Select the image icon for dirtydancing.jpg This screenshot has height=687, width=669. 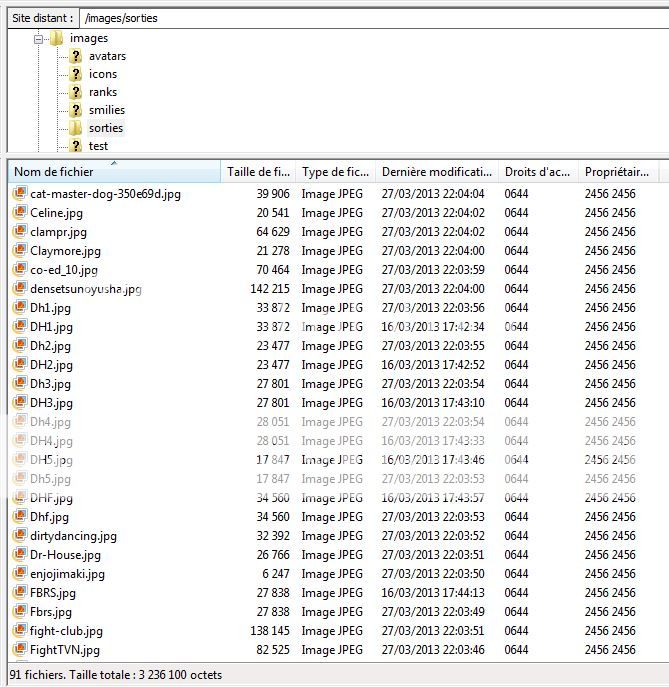tap(19, 536)
